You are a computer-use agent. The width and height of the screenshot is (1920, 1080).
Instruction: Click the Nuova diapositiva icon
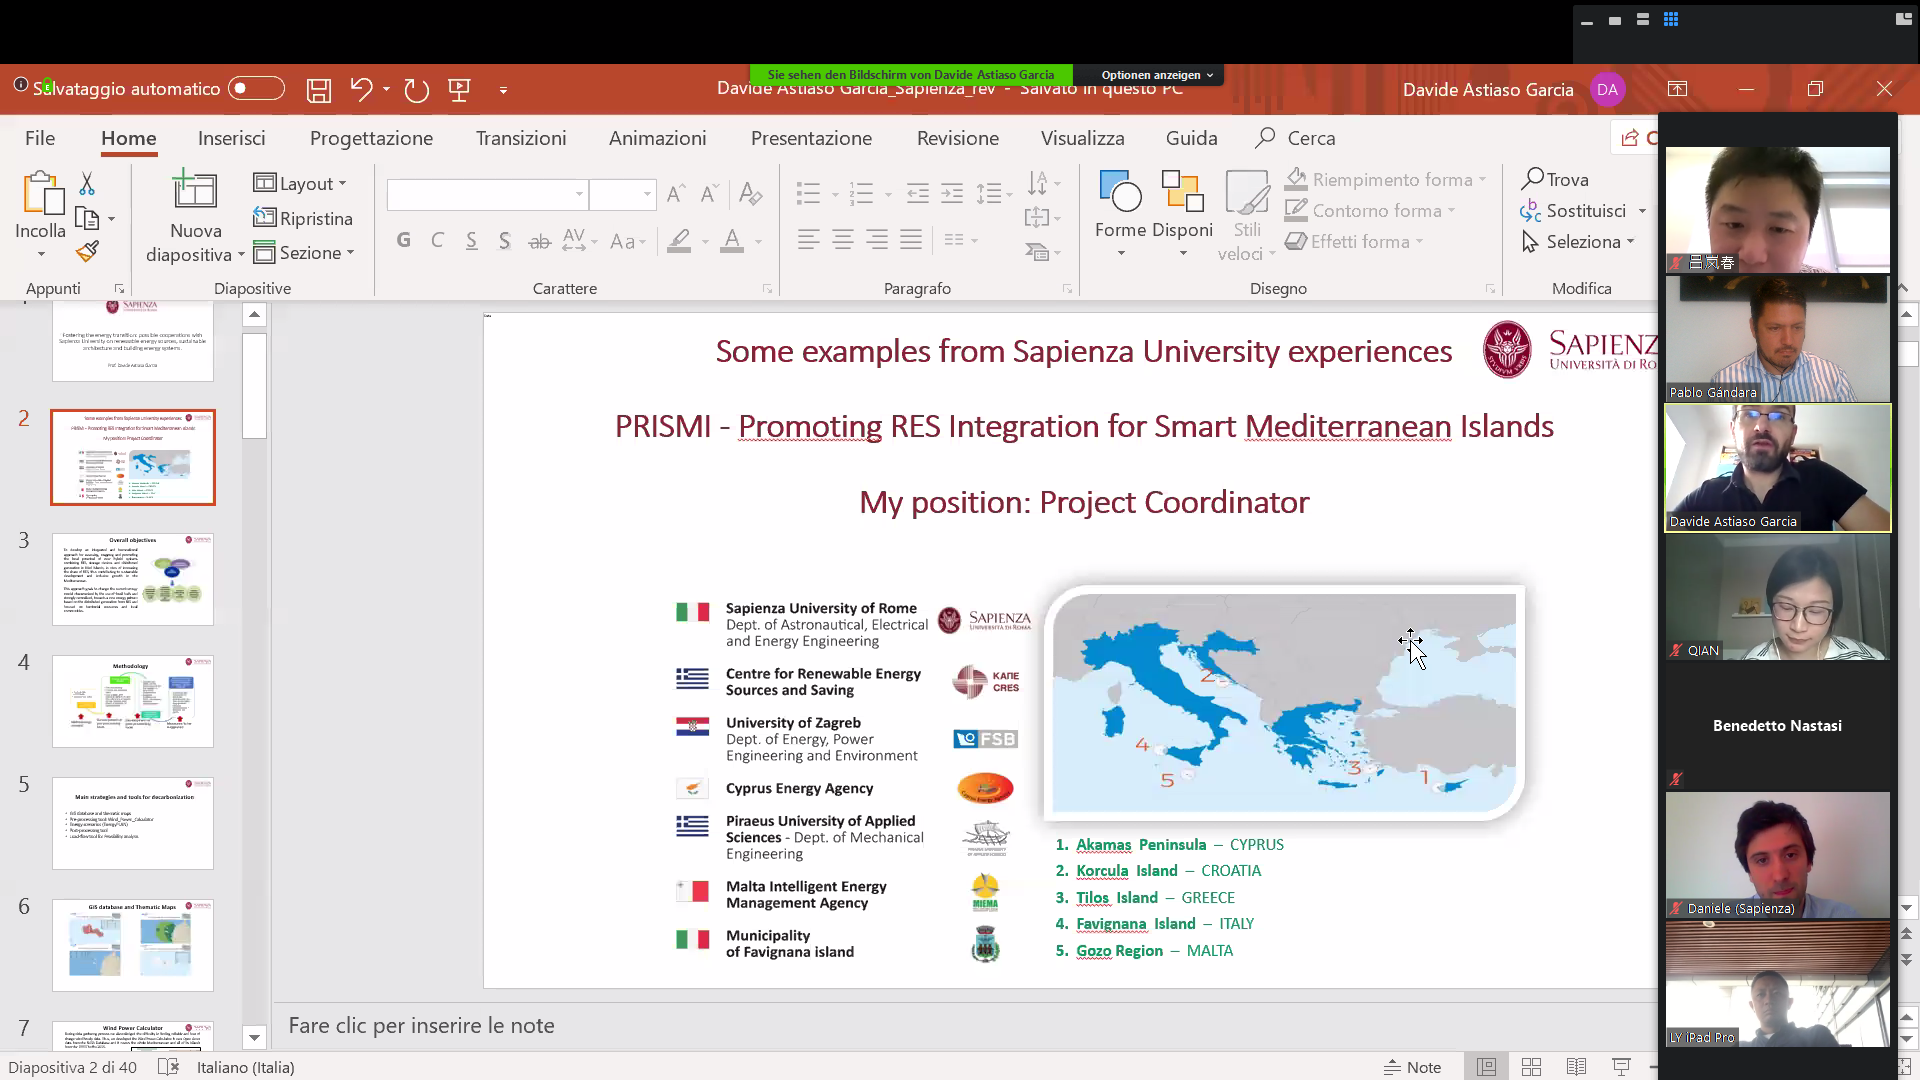point(194,191)
